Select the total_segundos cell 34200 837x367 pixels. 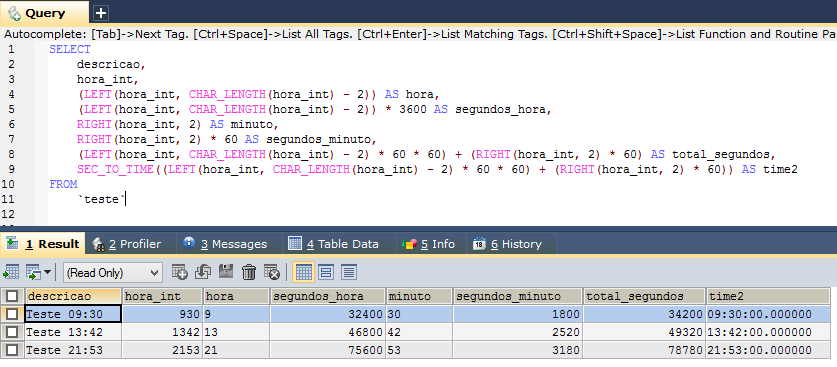tap(644, 314)
